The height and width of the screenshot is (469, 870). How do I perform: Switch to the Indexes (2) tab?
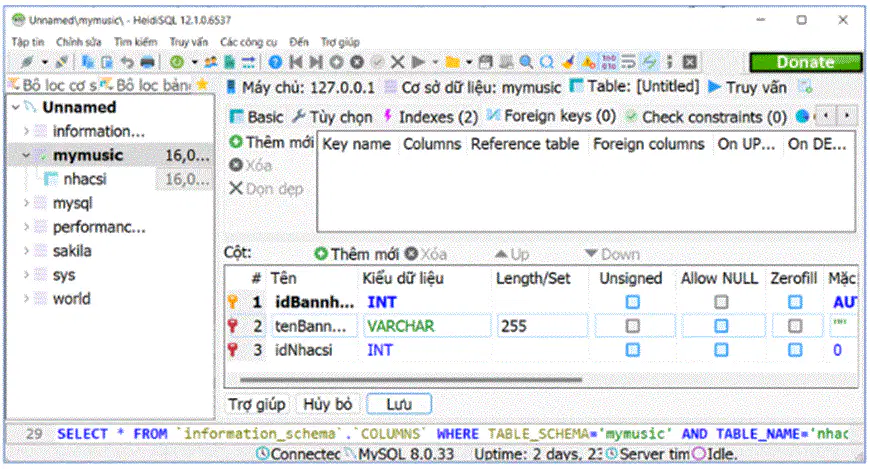[431, 117]
